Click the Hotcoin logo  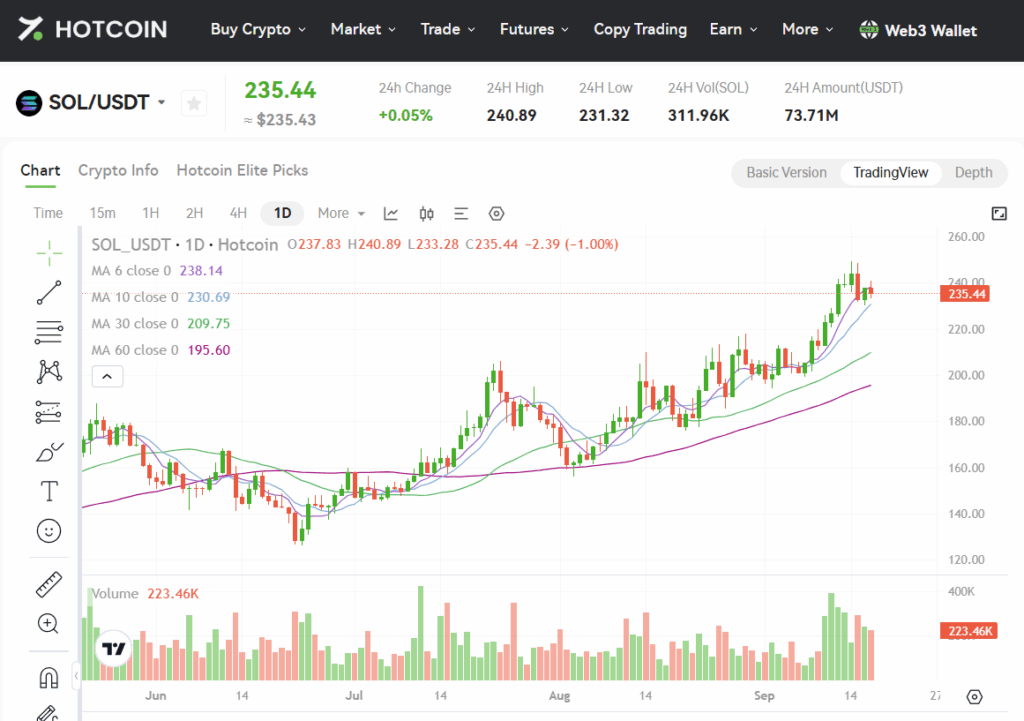[92, 29]
